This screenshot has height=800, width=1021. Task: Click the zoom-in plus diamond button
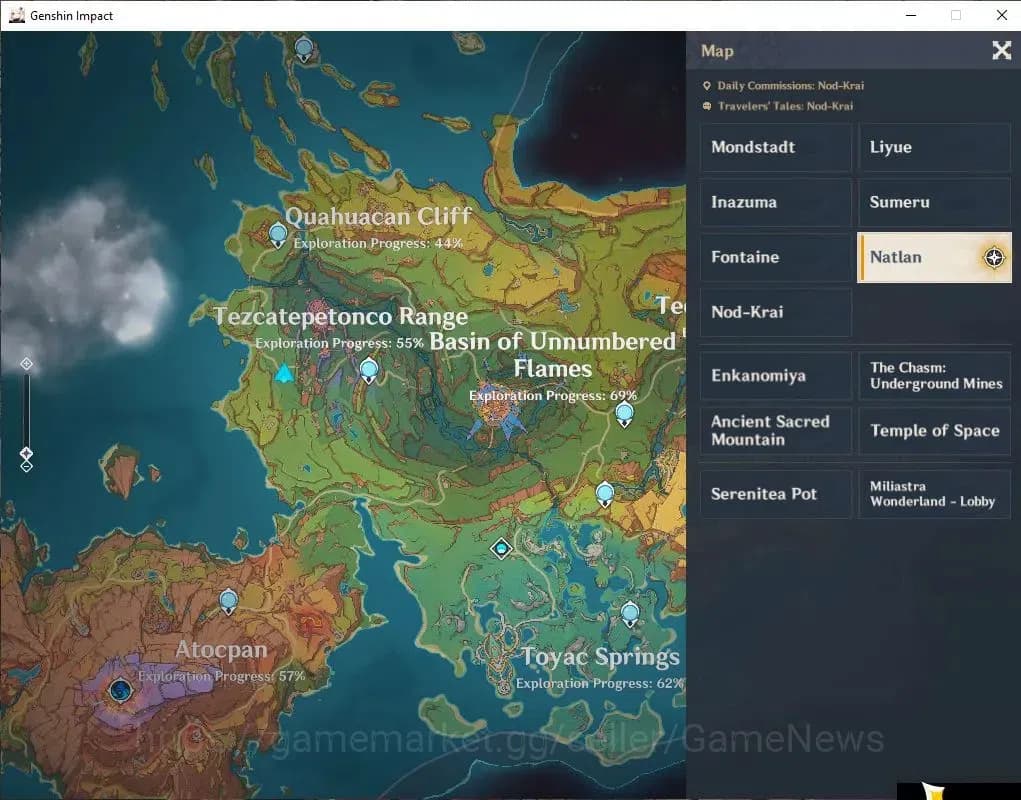coord(27,363)
